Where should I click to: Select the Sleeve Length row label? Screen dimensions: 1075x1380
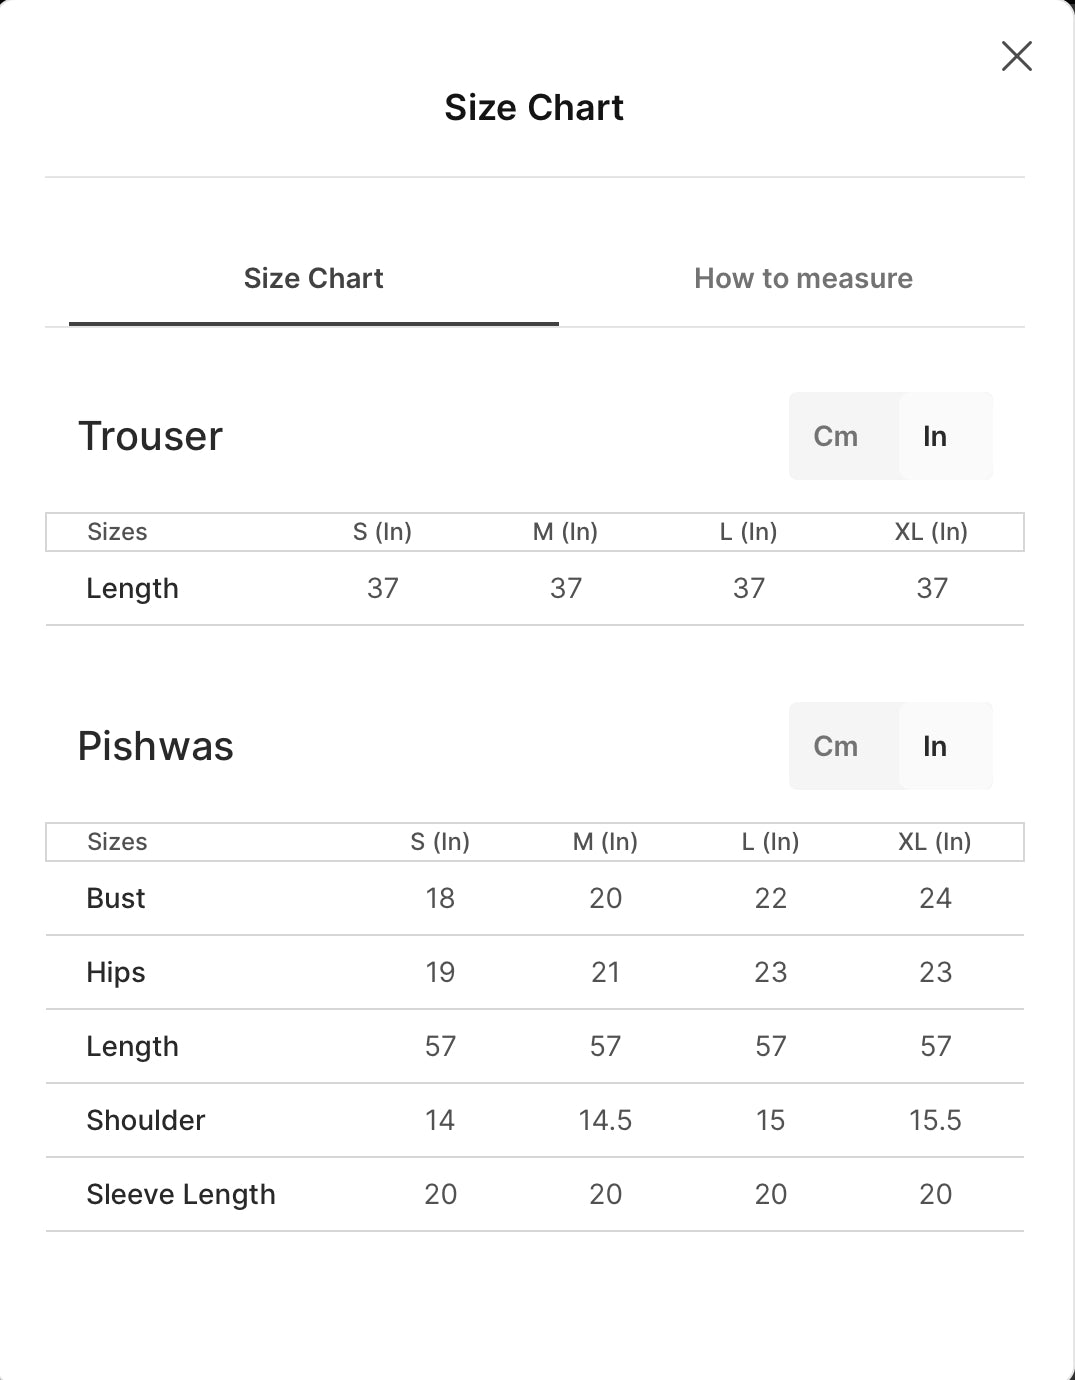[181, 1194]
